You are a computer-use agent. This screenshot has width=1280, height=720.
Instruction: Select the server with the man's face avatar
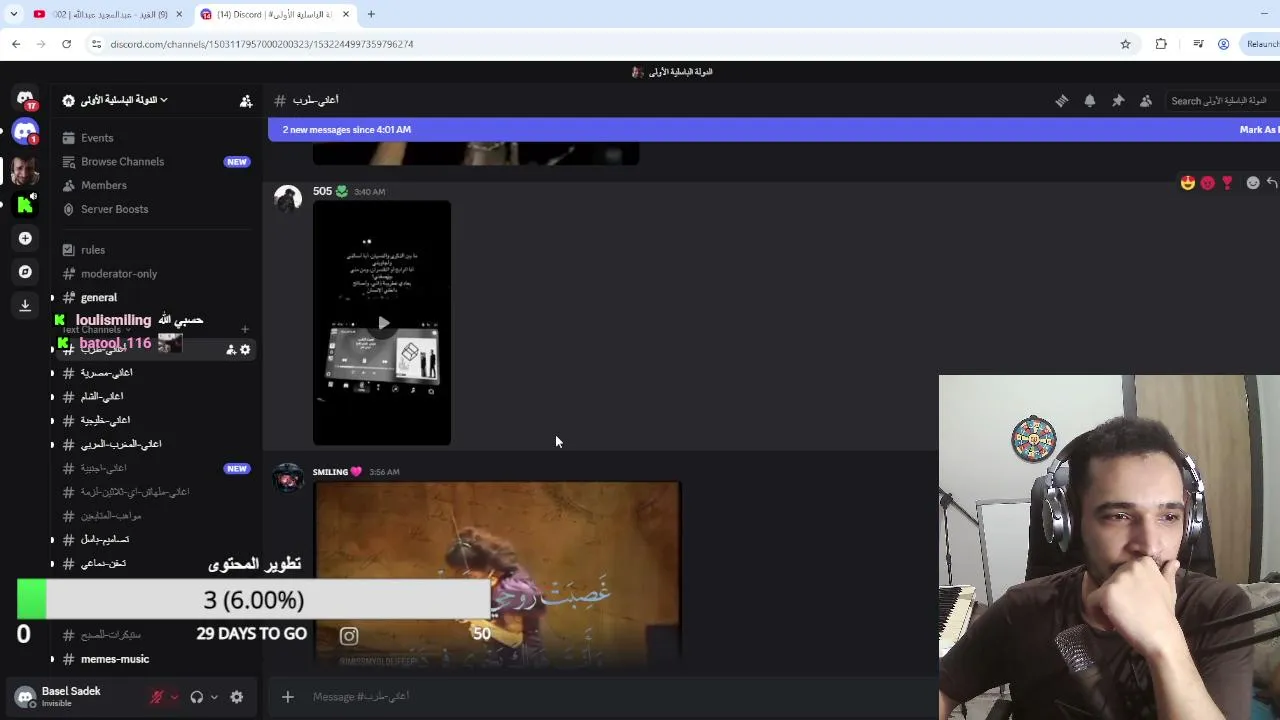(25, 169)
